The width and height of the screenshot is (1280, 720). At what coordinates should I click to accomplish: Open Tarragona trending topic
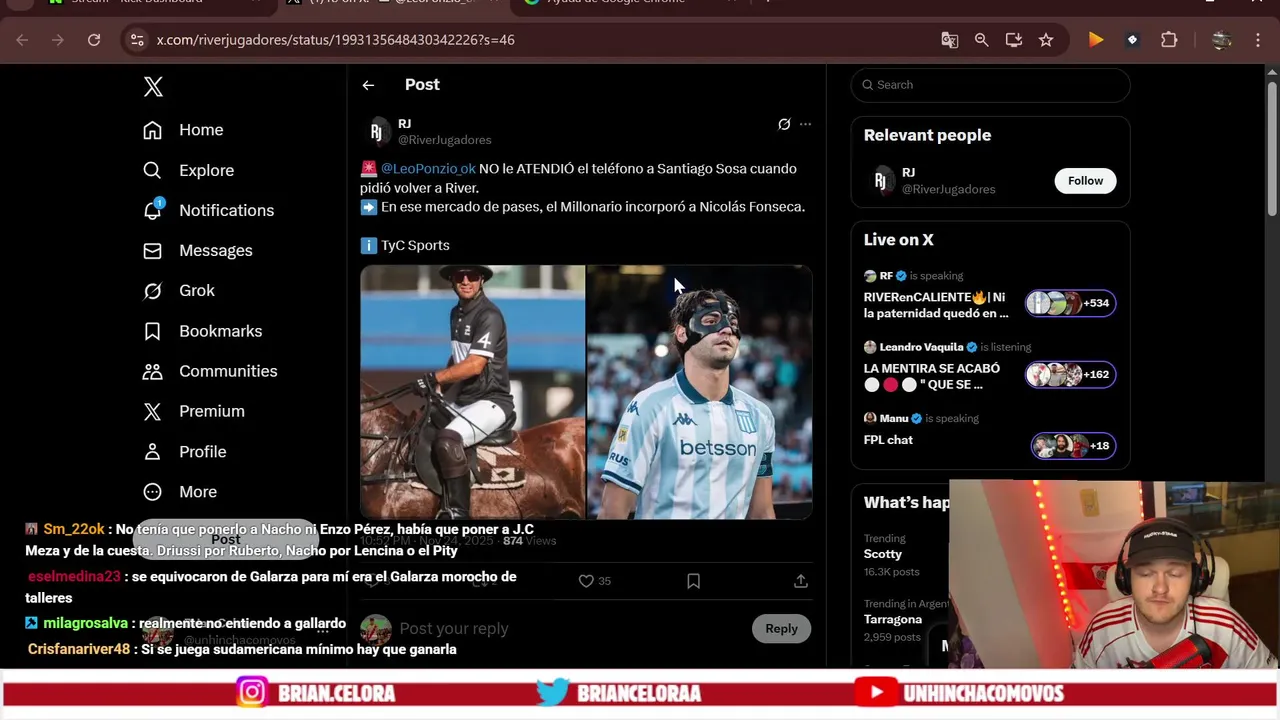[893, 619]
